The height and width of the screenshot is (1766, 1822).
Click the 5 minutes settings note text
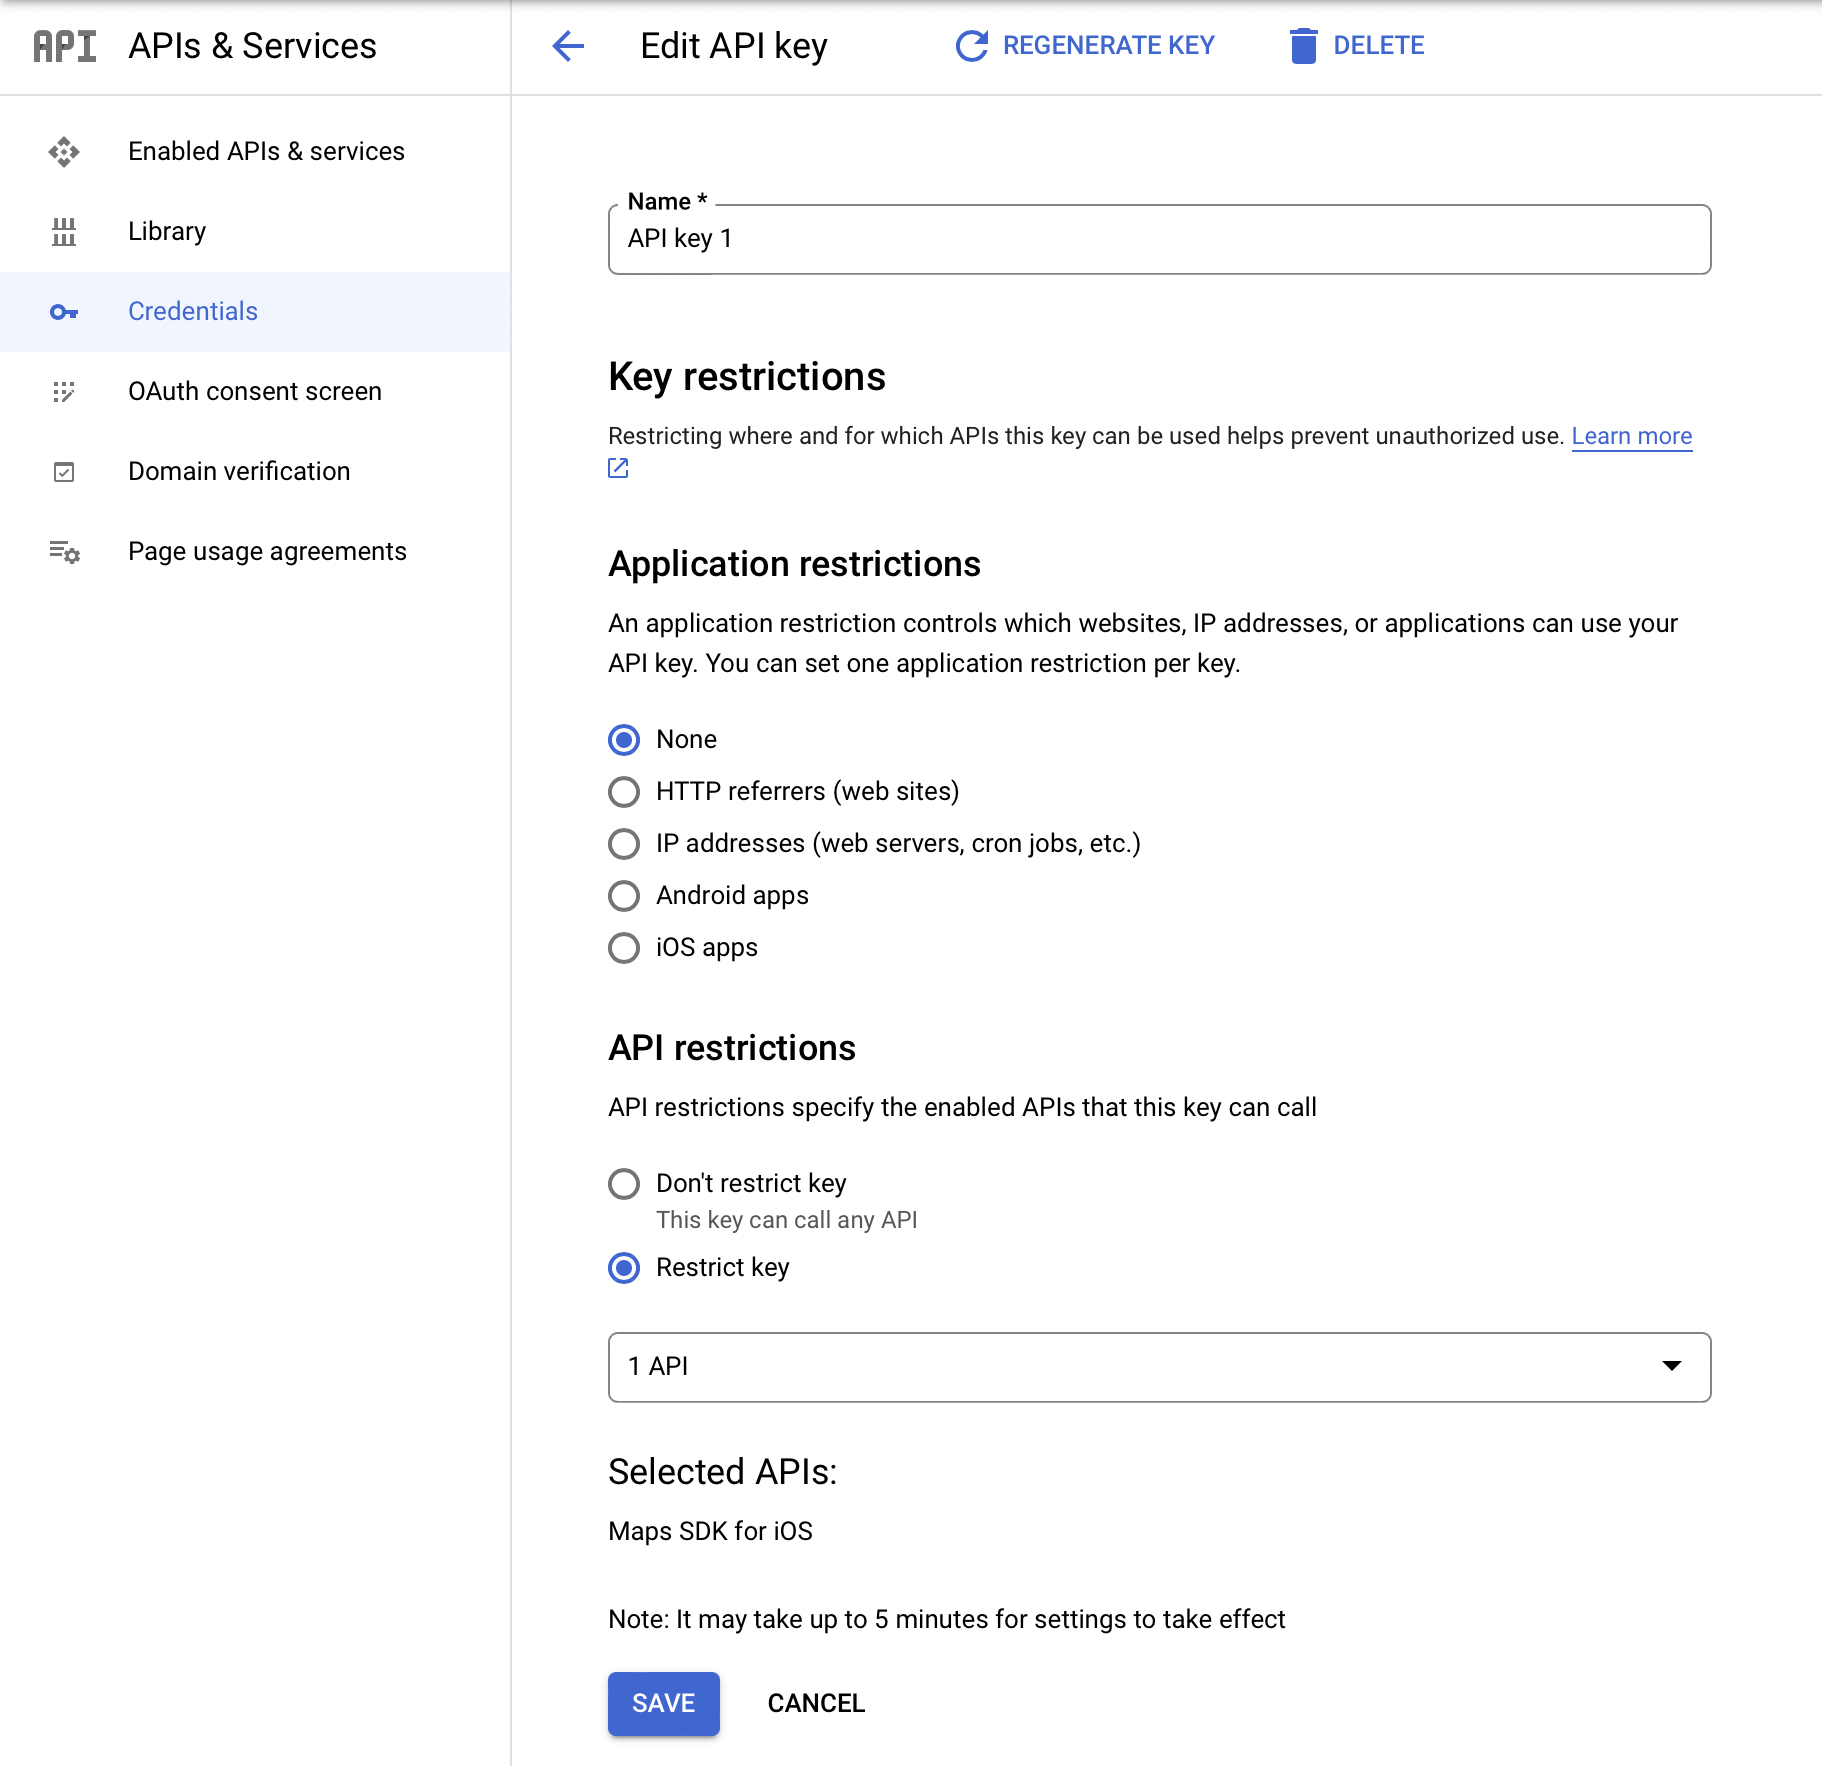[x=946, y=1619]
